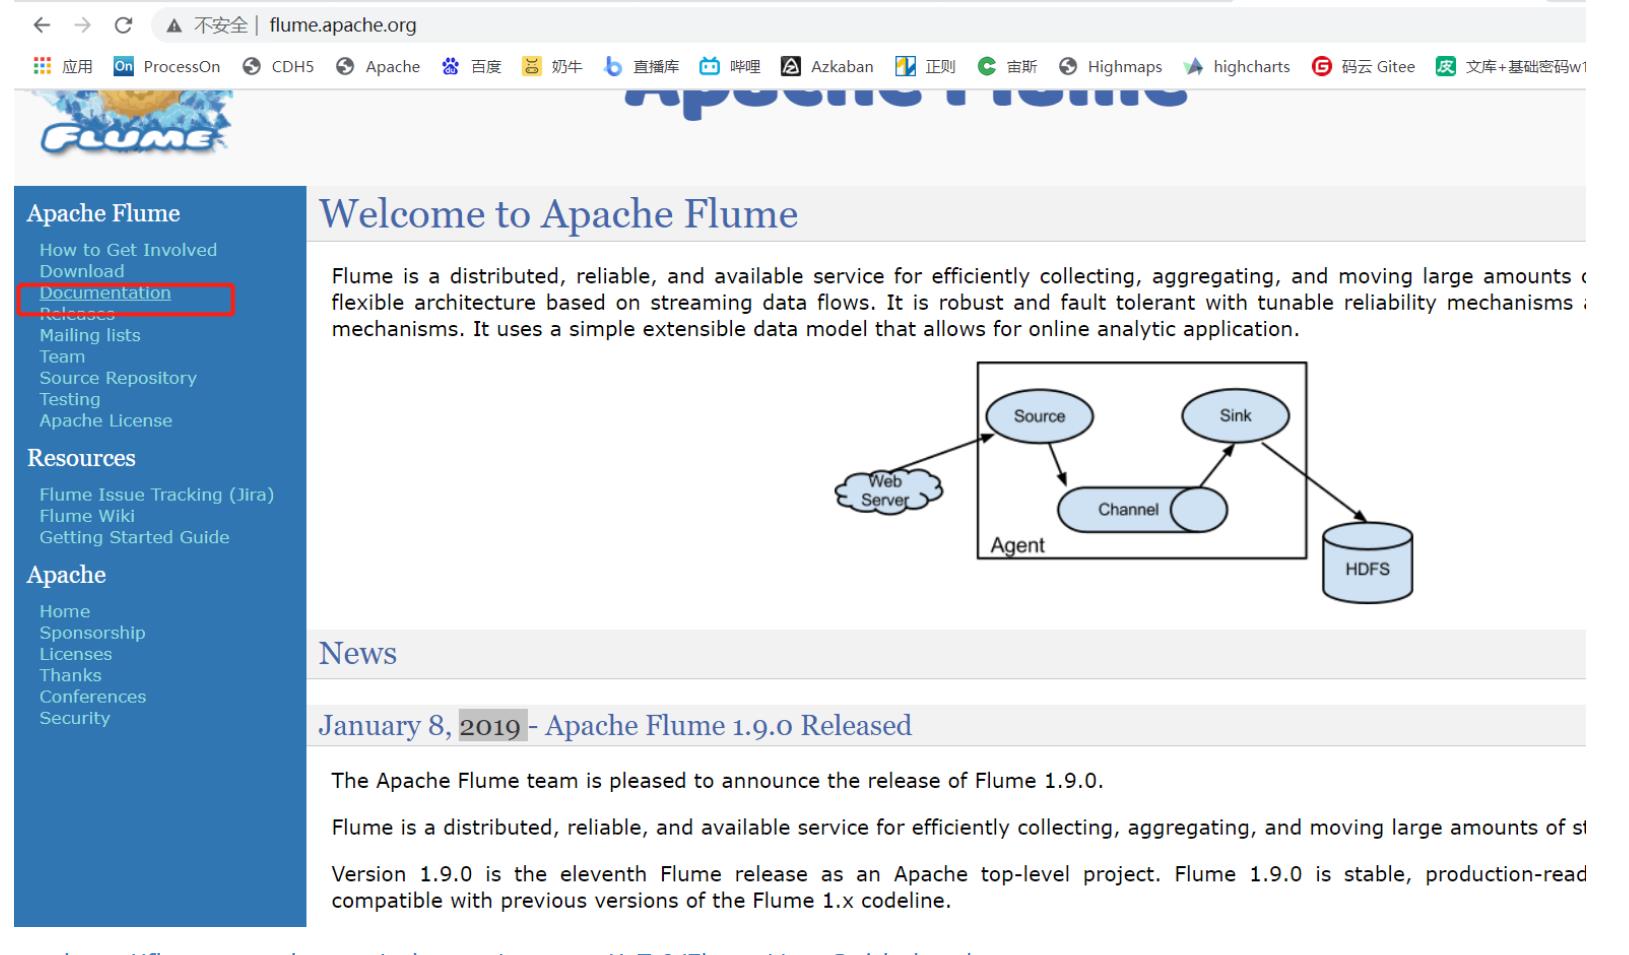This screenshot has height=955, width=1629.
Task: Click the Flume logo image
Action: 135,123
